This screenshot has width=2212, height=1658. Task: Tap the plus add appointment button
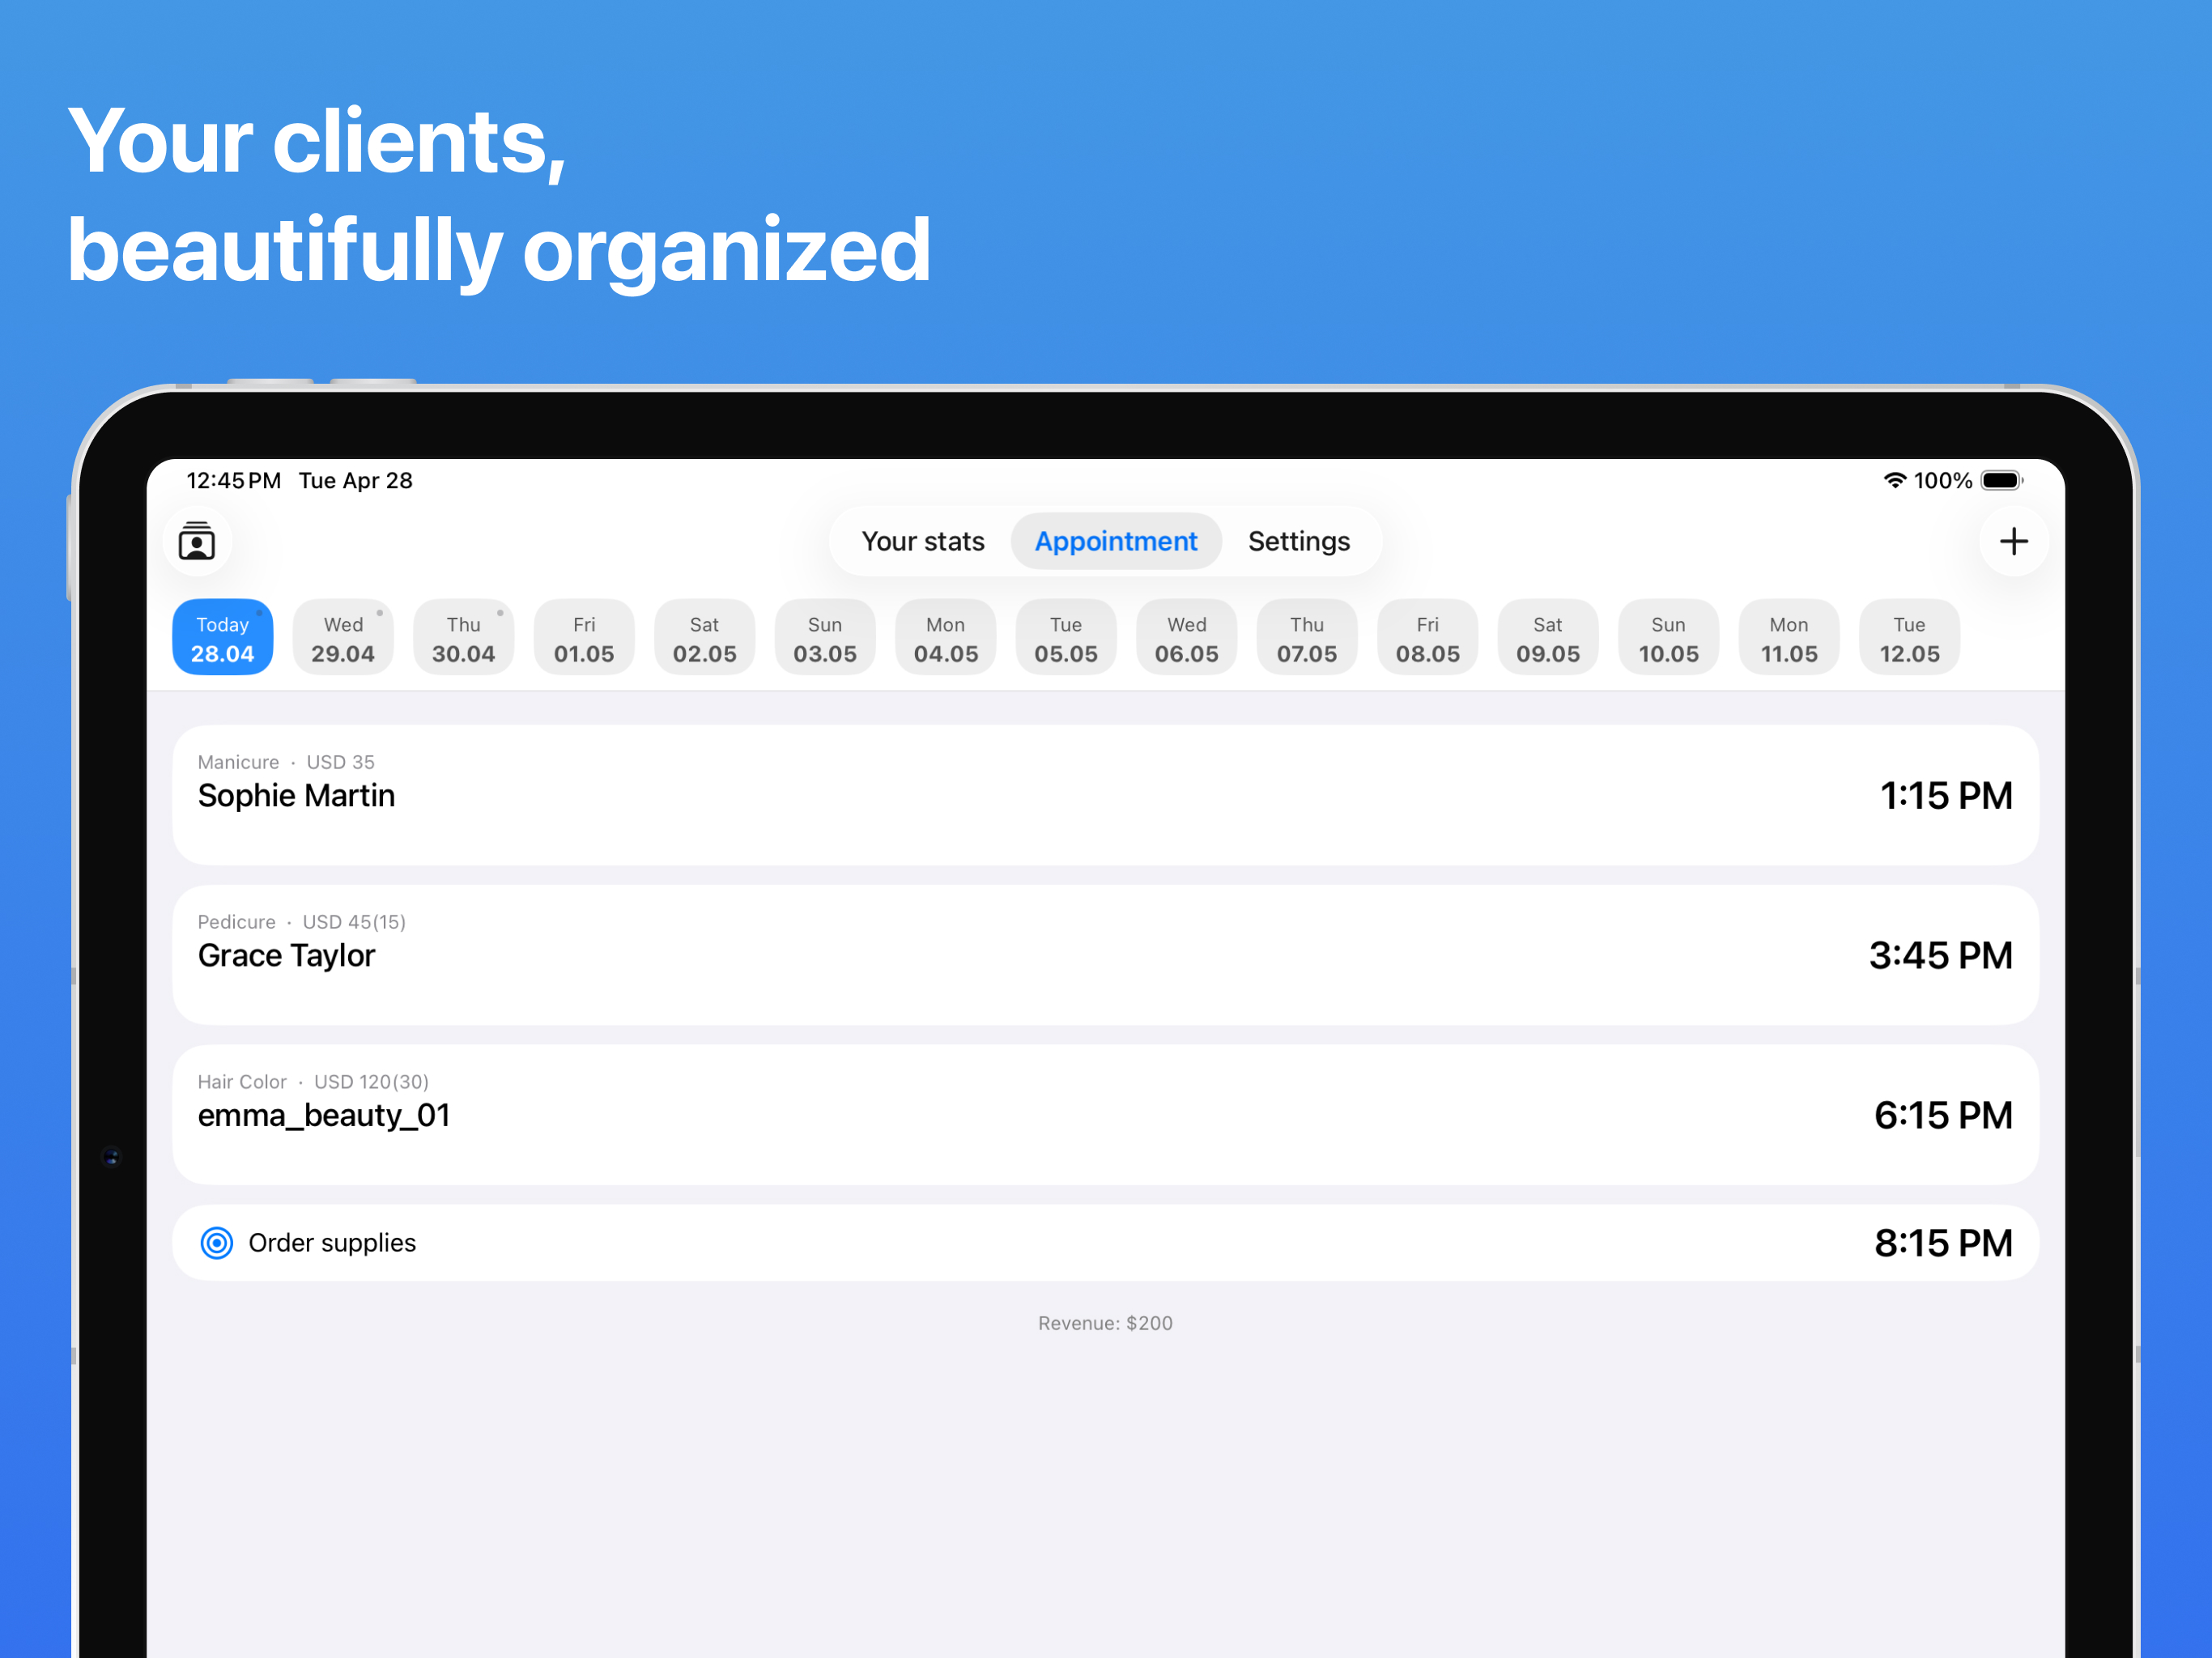click(x=2013, y=542)
